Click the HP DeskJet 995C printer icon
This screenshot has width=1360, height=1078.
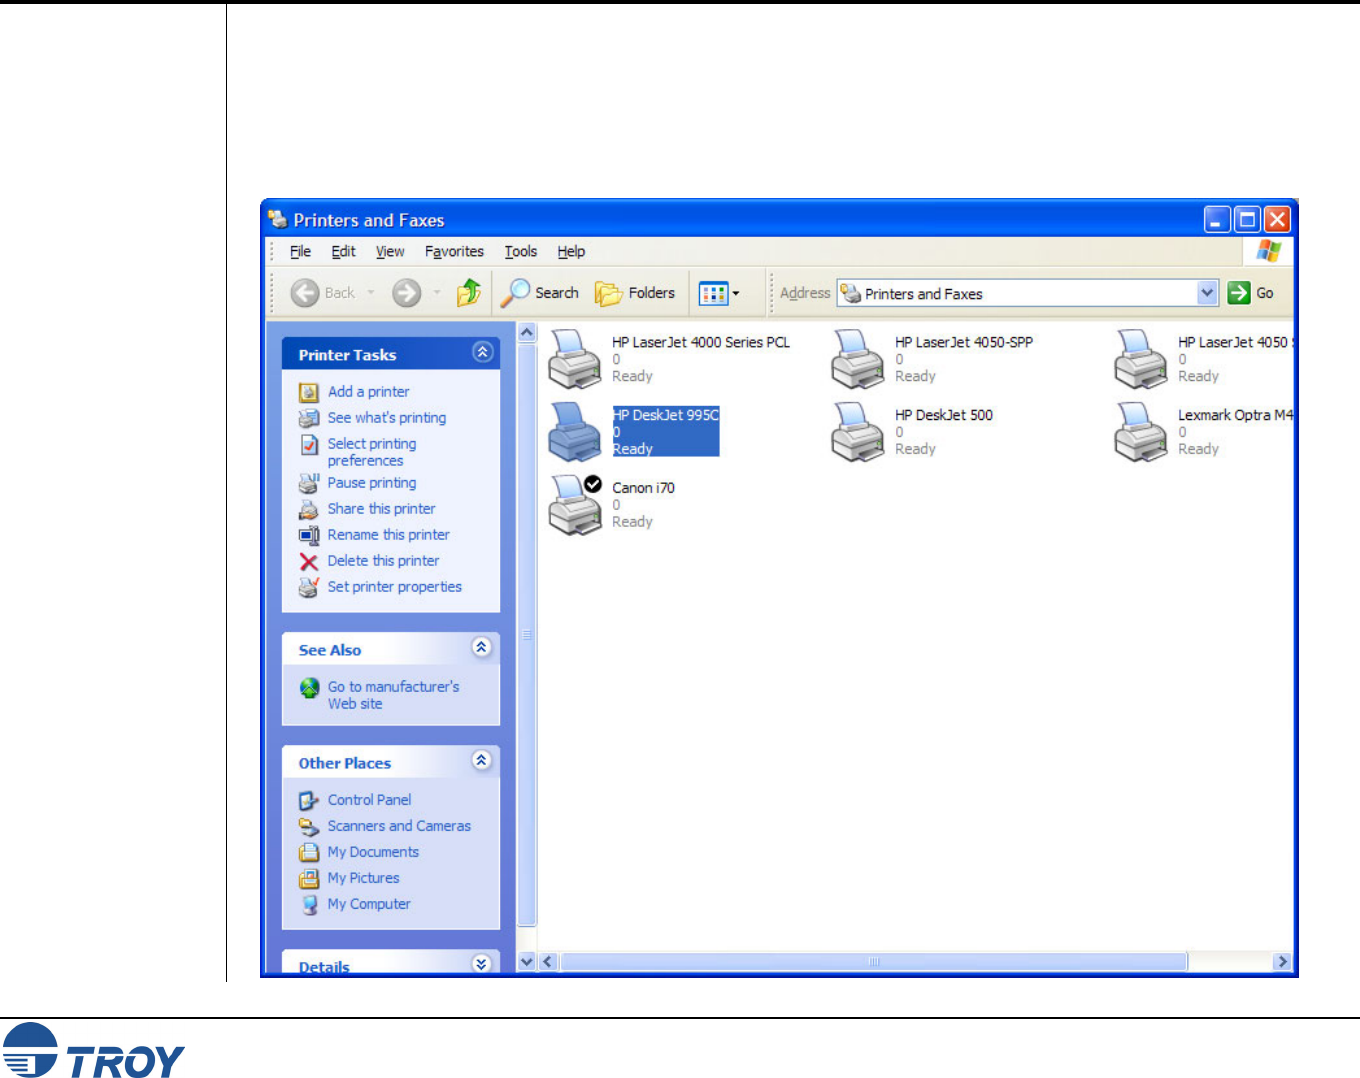[x=574, y=432]
